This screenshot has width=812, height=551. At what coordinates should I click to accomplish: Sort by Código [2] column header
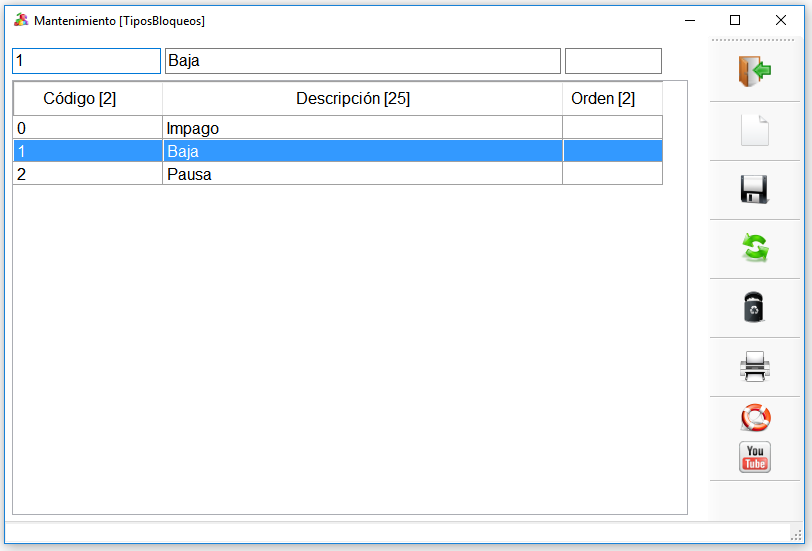(88, 98)
